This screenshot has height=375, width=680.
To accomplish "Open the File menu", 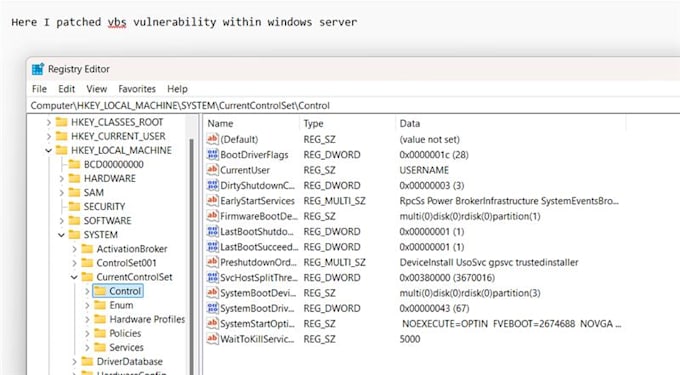I will click(39, 89).
